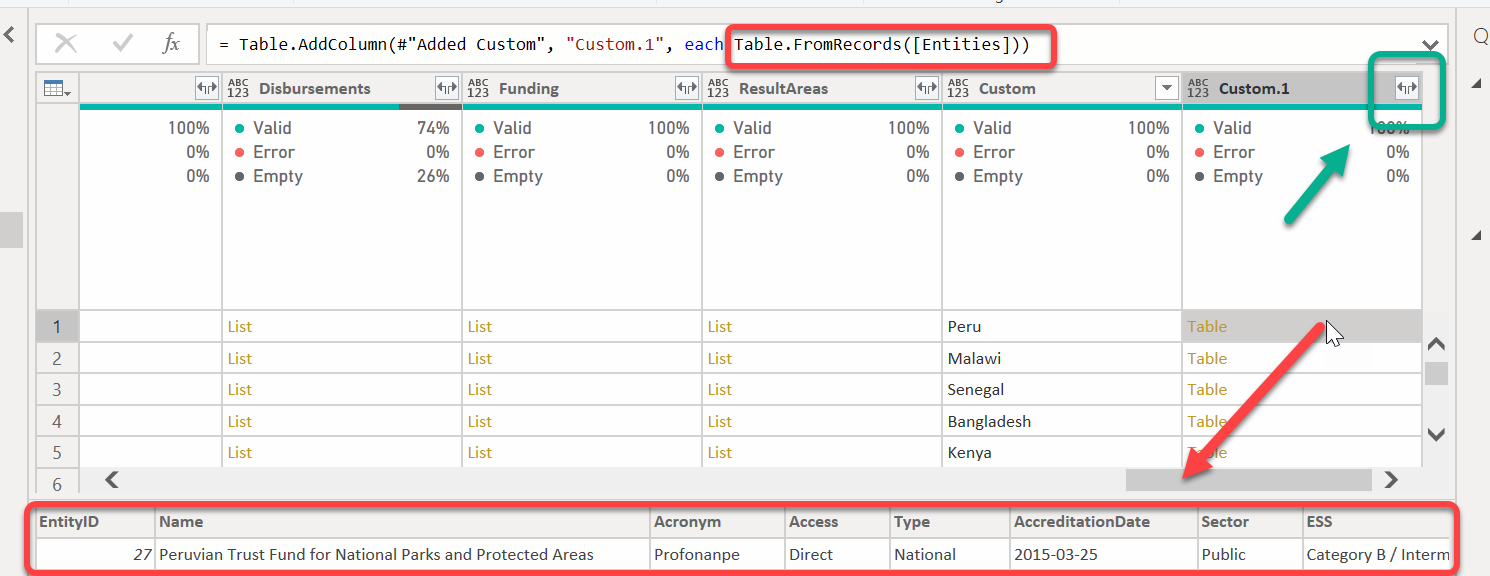Select row number 5
Viewport: 1490px width, 576px height.
[x=57, y=452]
